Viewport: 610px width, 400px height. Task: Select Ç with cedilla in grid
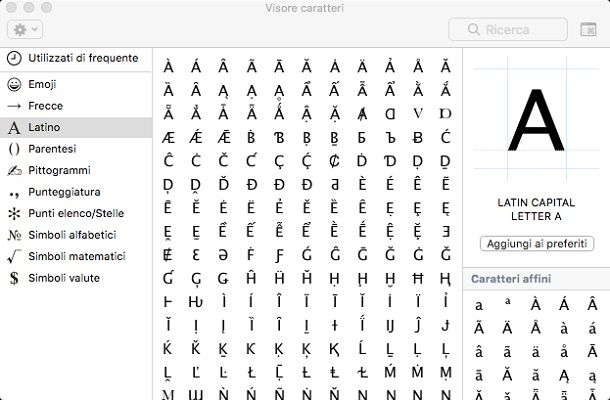(x=279, y=161)
